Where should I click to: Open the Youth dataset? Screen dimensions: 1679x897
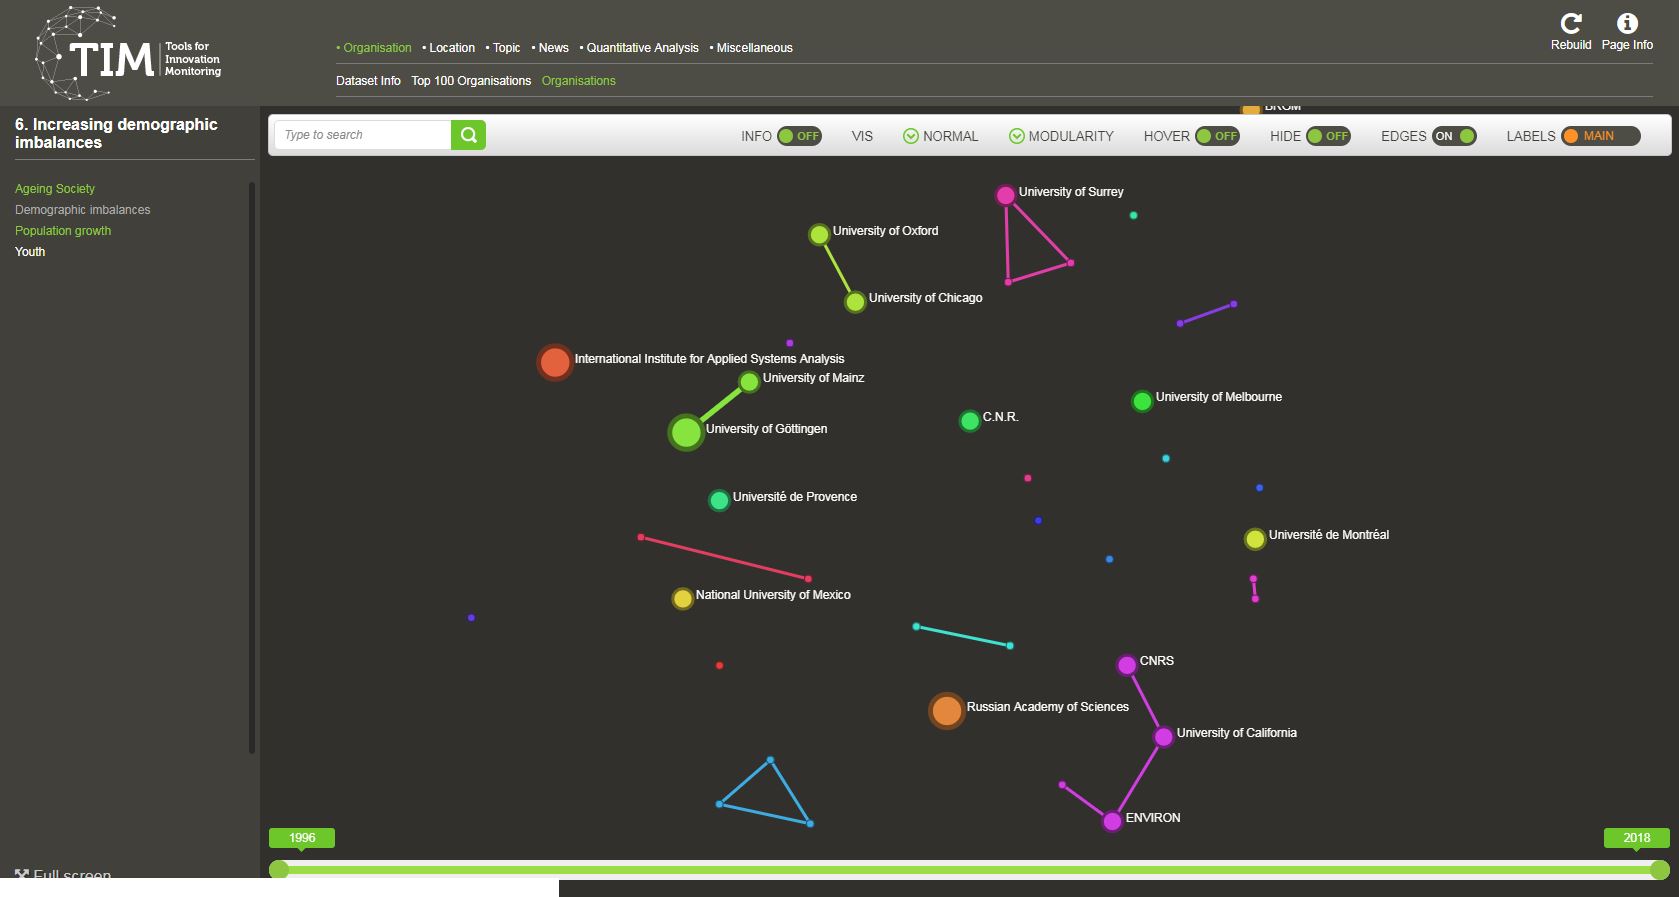pyautogui.click(x=30, y=252)
